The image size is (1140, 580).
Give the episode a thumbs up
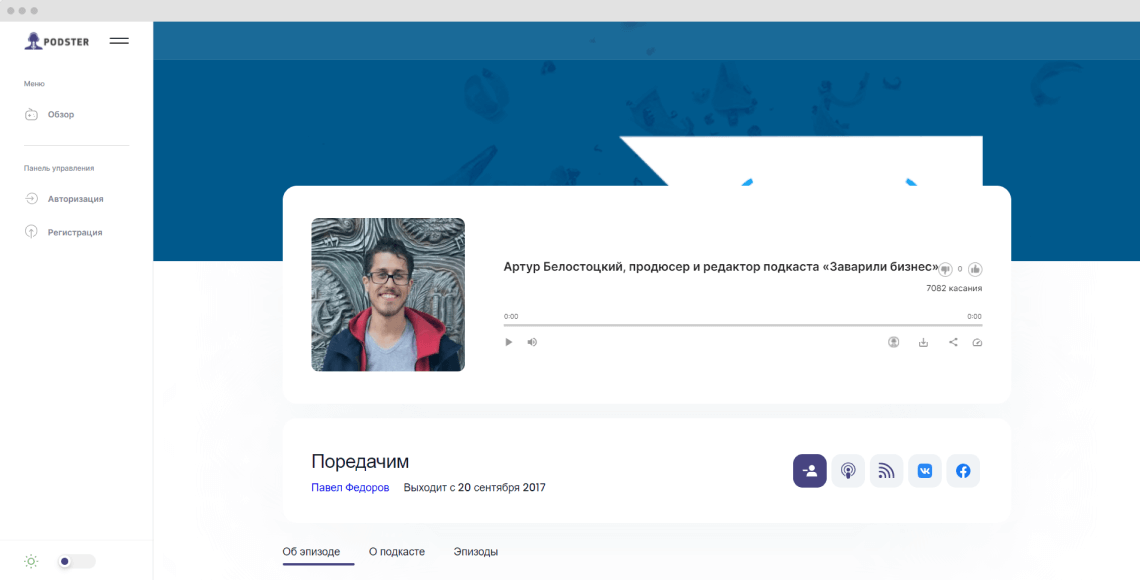point(975,268)
